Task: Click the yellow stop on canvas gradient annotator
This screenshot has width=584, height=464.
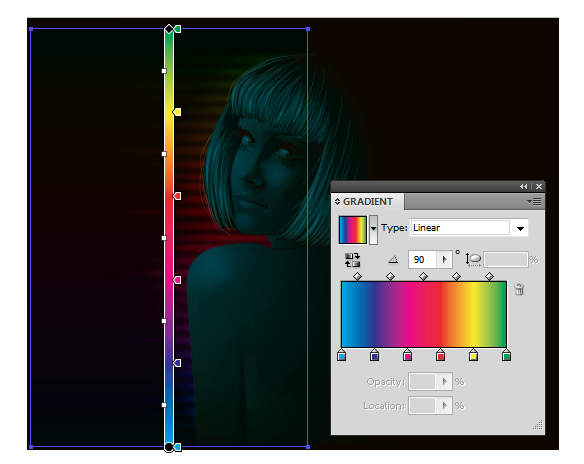Action: 177,112
